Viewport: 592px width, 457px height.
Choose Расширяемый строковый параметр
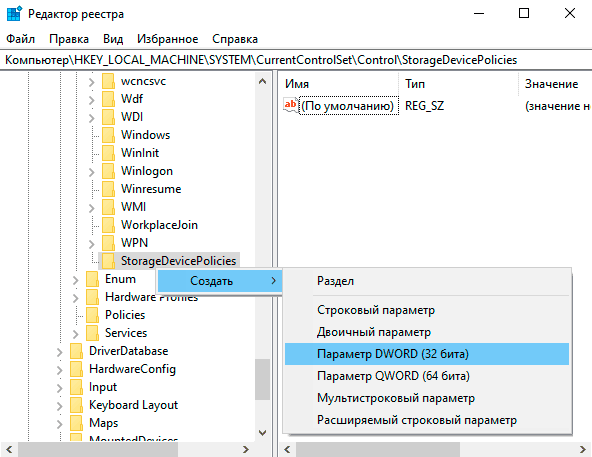[x=427, y=420]
